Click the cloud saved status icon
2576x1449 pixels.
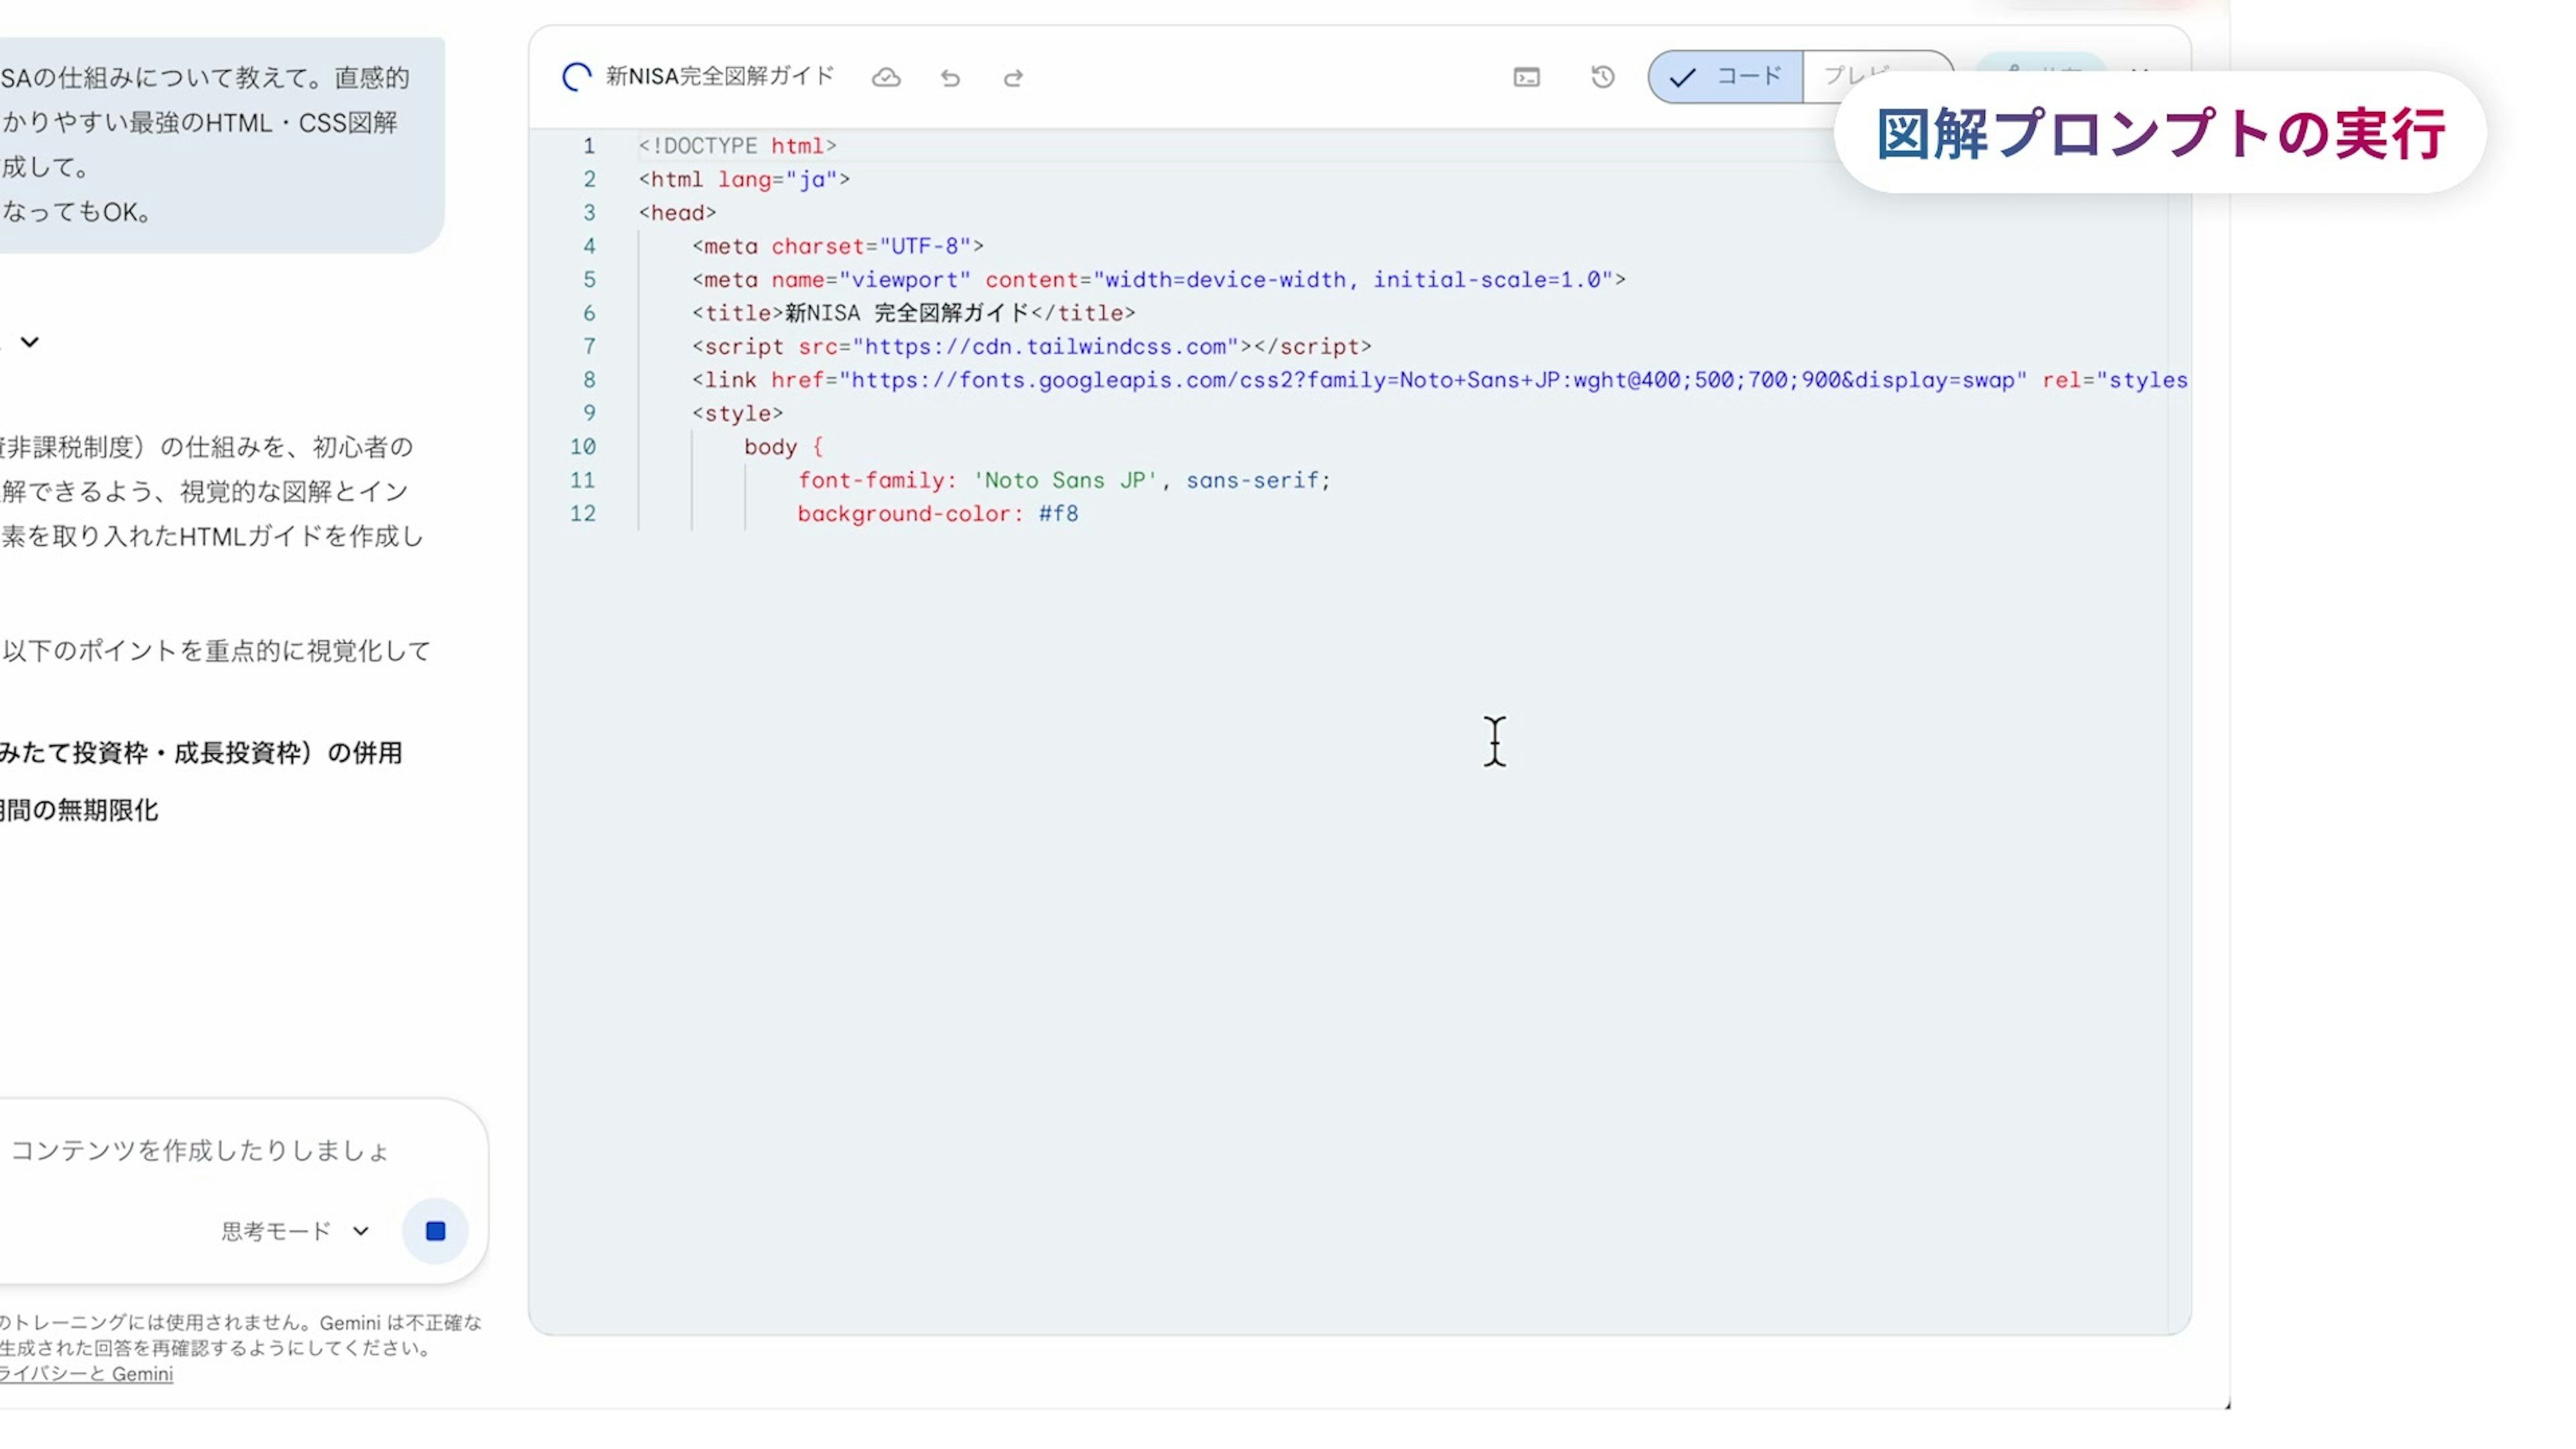(886, 78)
